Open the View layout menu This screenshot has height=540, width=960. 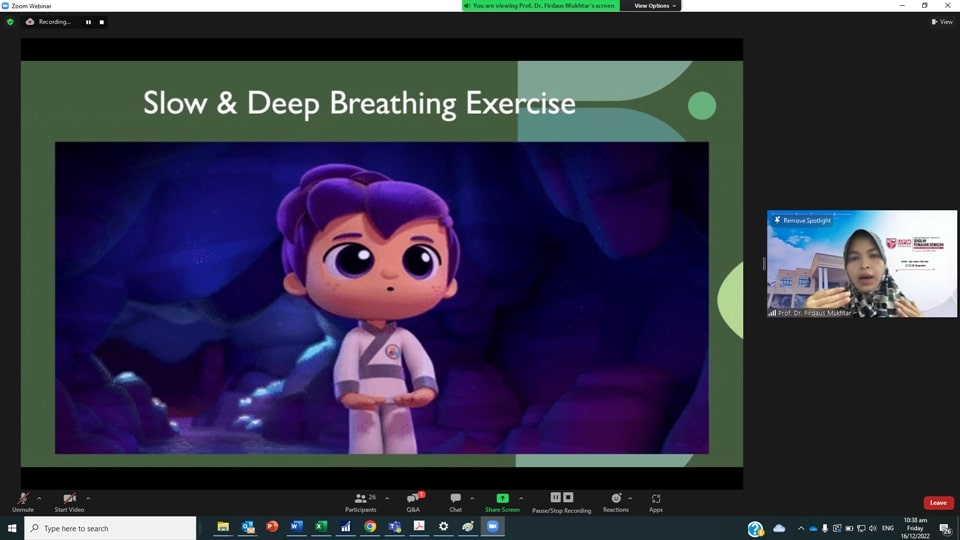[943, 22]
